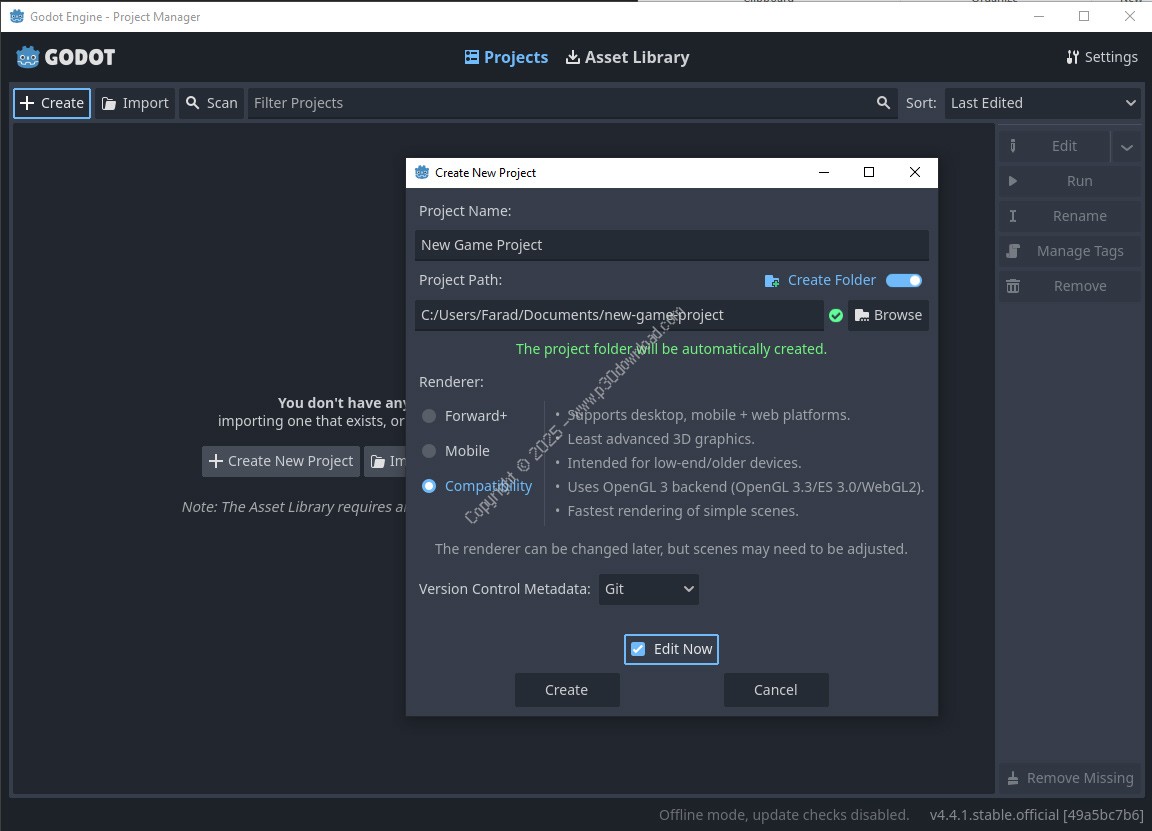
Task: Select the Forward+ renderer
Action: pos(464,416)
